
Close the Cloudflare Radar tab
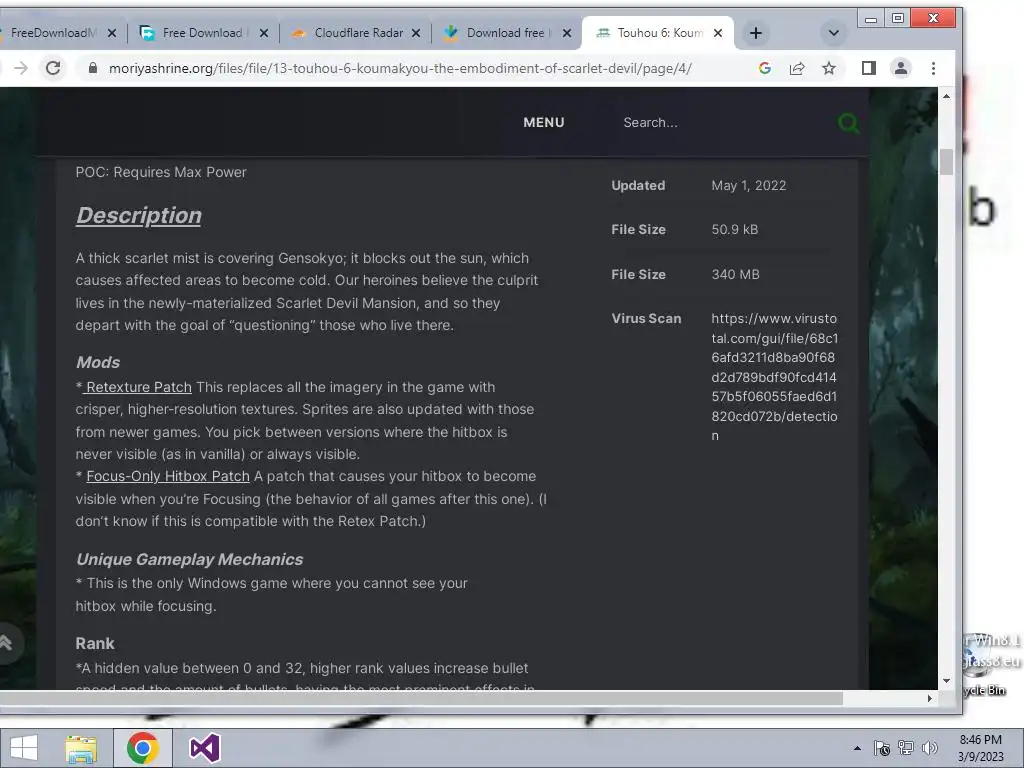coord(415,33)
